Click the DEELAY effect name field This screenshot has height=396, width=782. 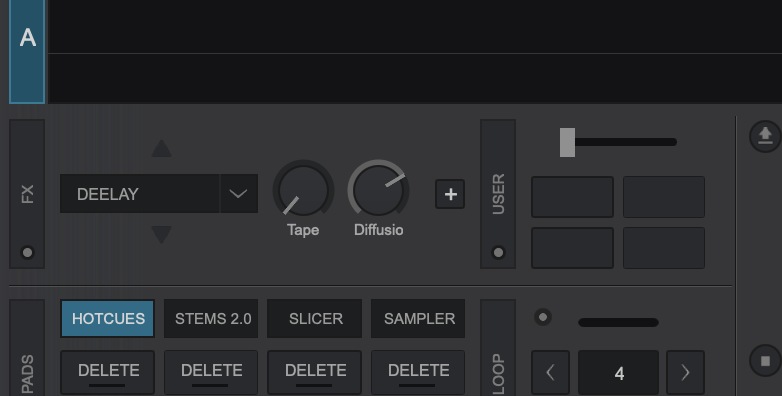coord(140,194)
